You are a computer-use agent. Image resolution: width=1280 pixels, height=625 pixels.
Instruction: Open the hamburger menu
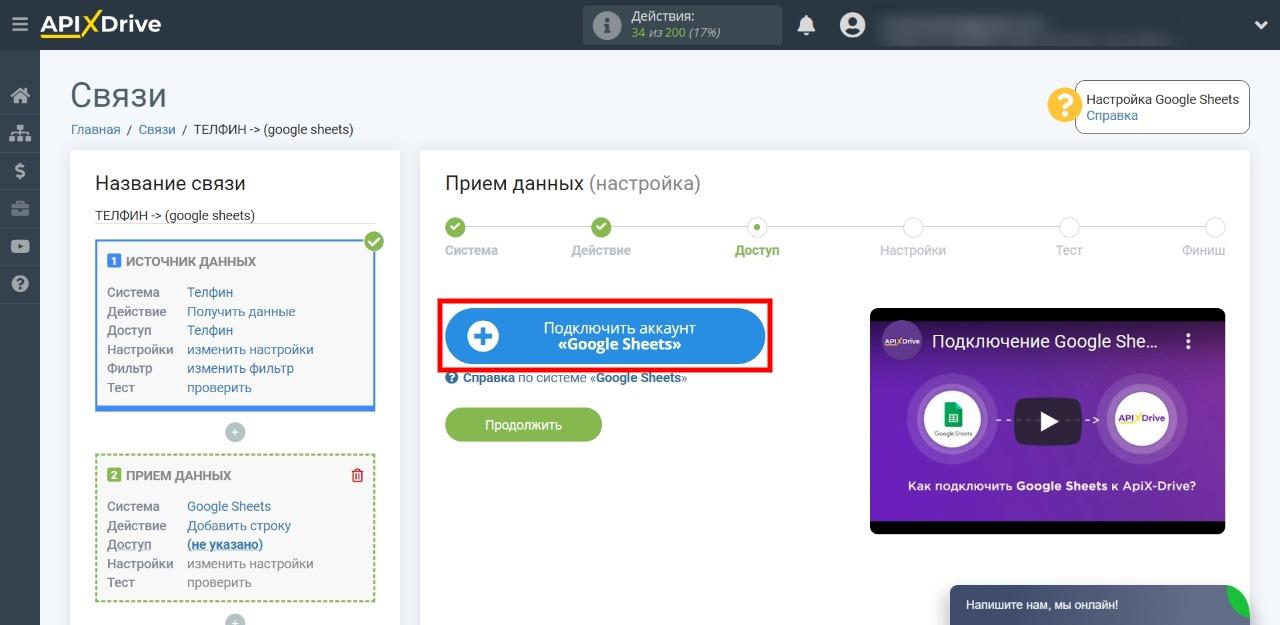pyautogui.click(x=19, y=24)
